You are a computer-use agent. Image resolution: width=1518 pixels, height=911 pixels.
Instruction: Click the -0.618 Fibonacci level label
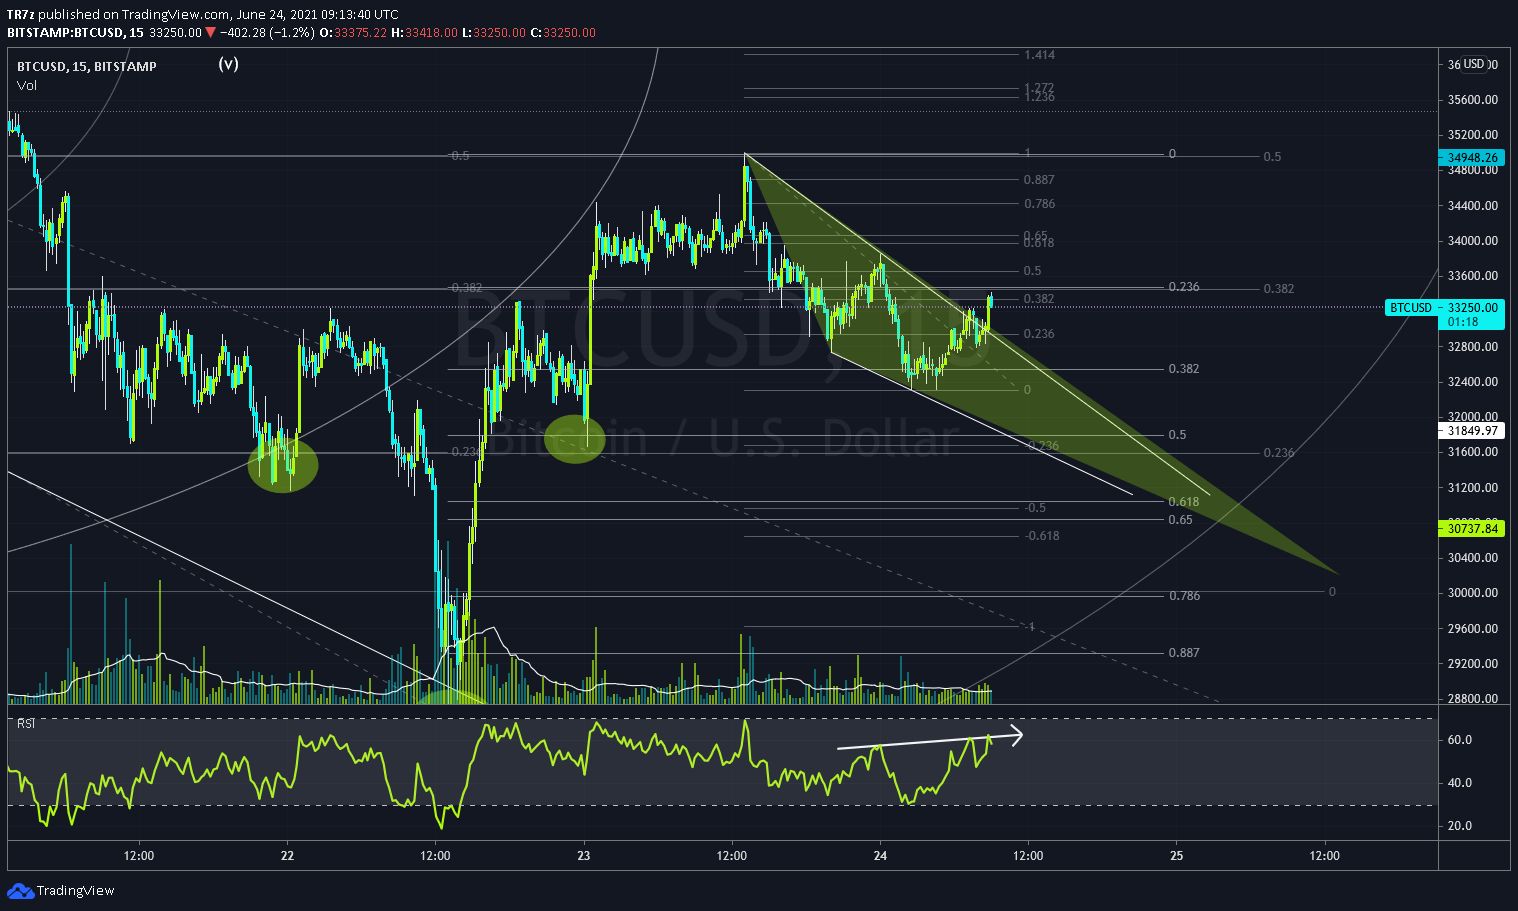pos(1041,536)
